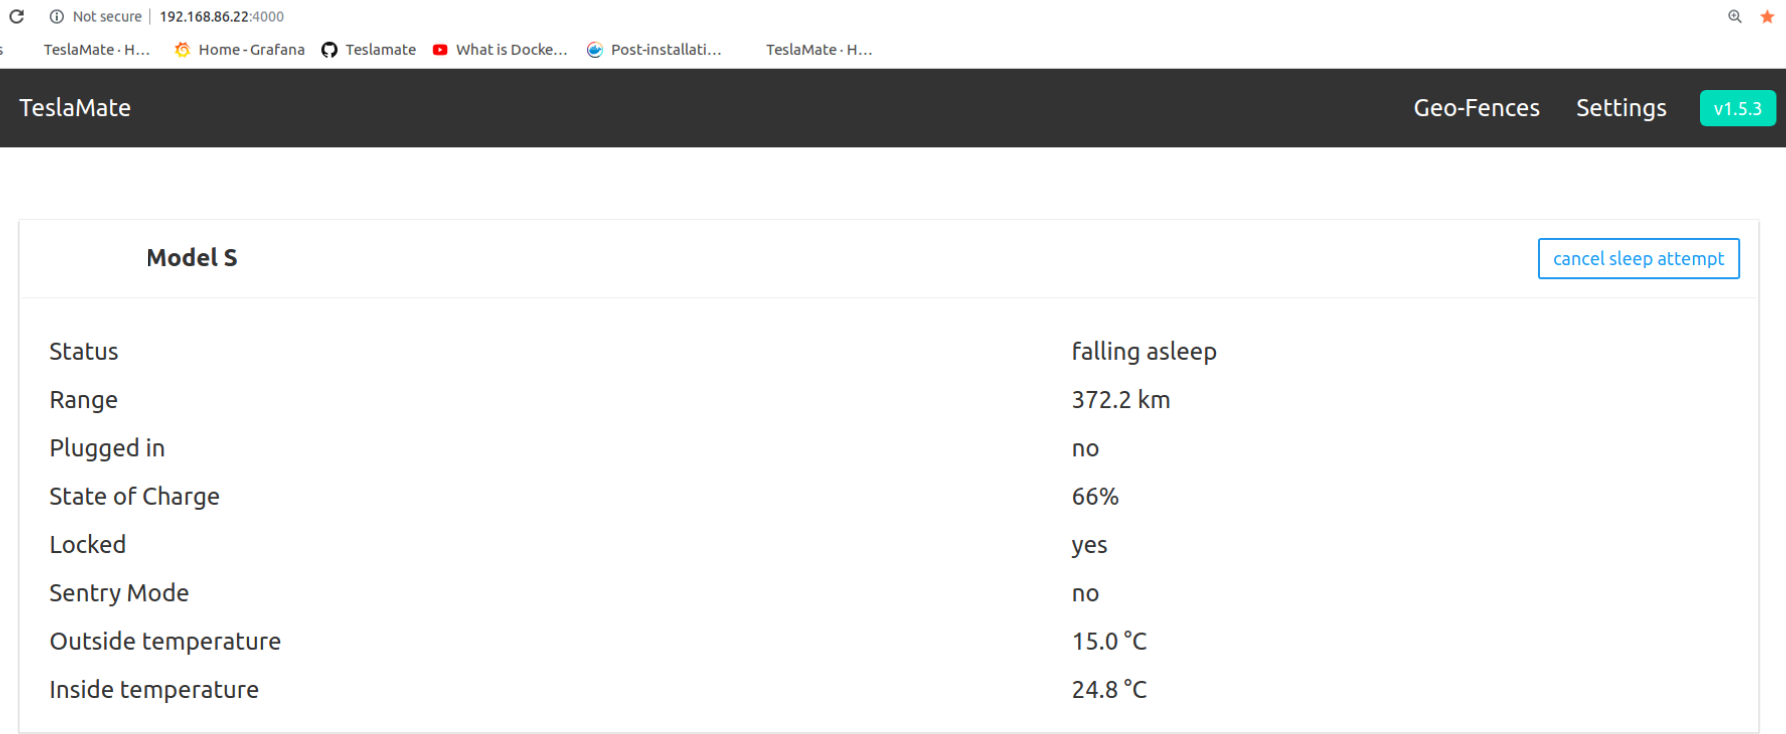Open the Settings page
Viewport: 1786px width, 734px height.
click(x=1621, y=107)
